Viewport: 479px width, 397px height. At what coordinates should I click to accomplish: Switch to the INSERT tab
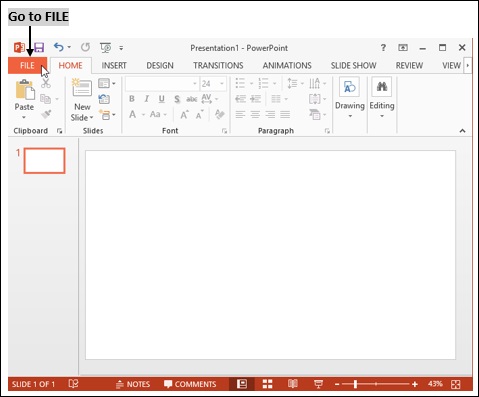[x=114, y=65]
